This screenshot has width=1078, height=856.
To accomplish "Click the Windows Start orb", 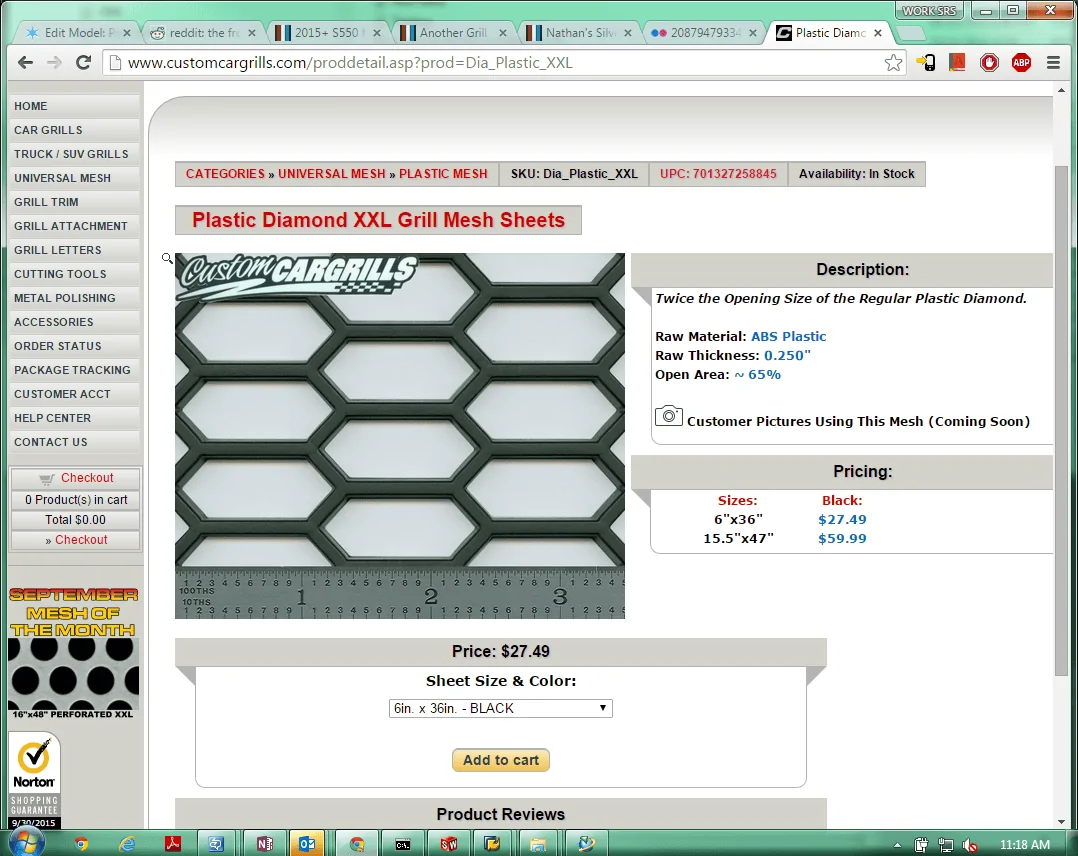I will coord(27,843).
